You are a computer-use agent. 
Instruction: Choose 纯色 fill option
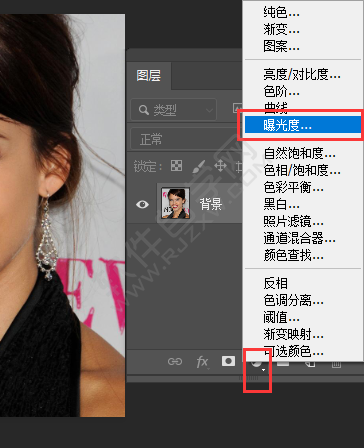click(281, 12)
